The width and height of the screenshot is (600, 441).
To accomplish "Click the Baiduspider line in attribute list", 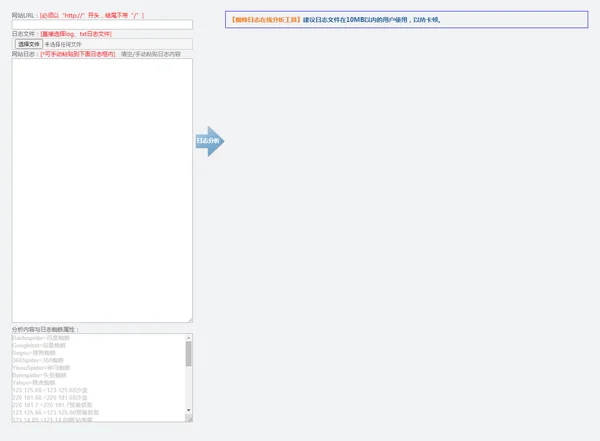I will (40, 337).
